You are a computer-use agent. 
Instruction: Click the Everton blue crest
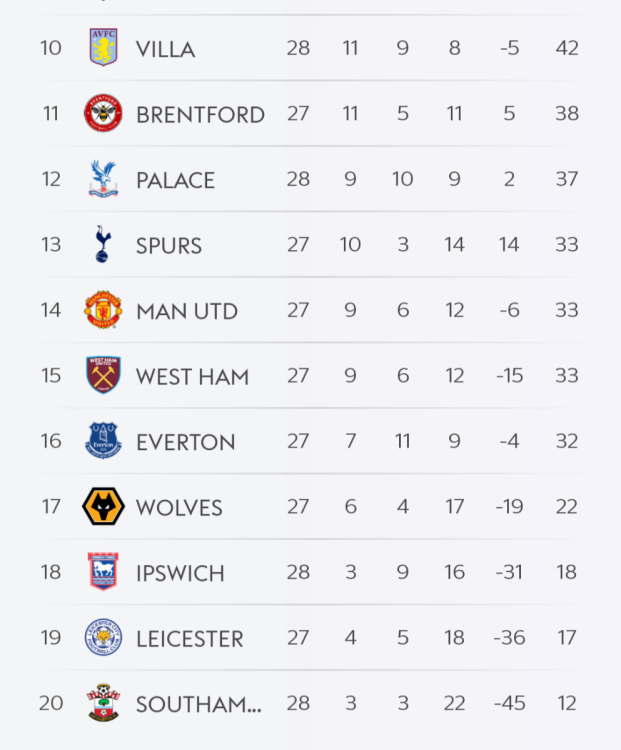(x=102, y=441)
